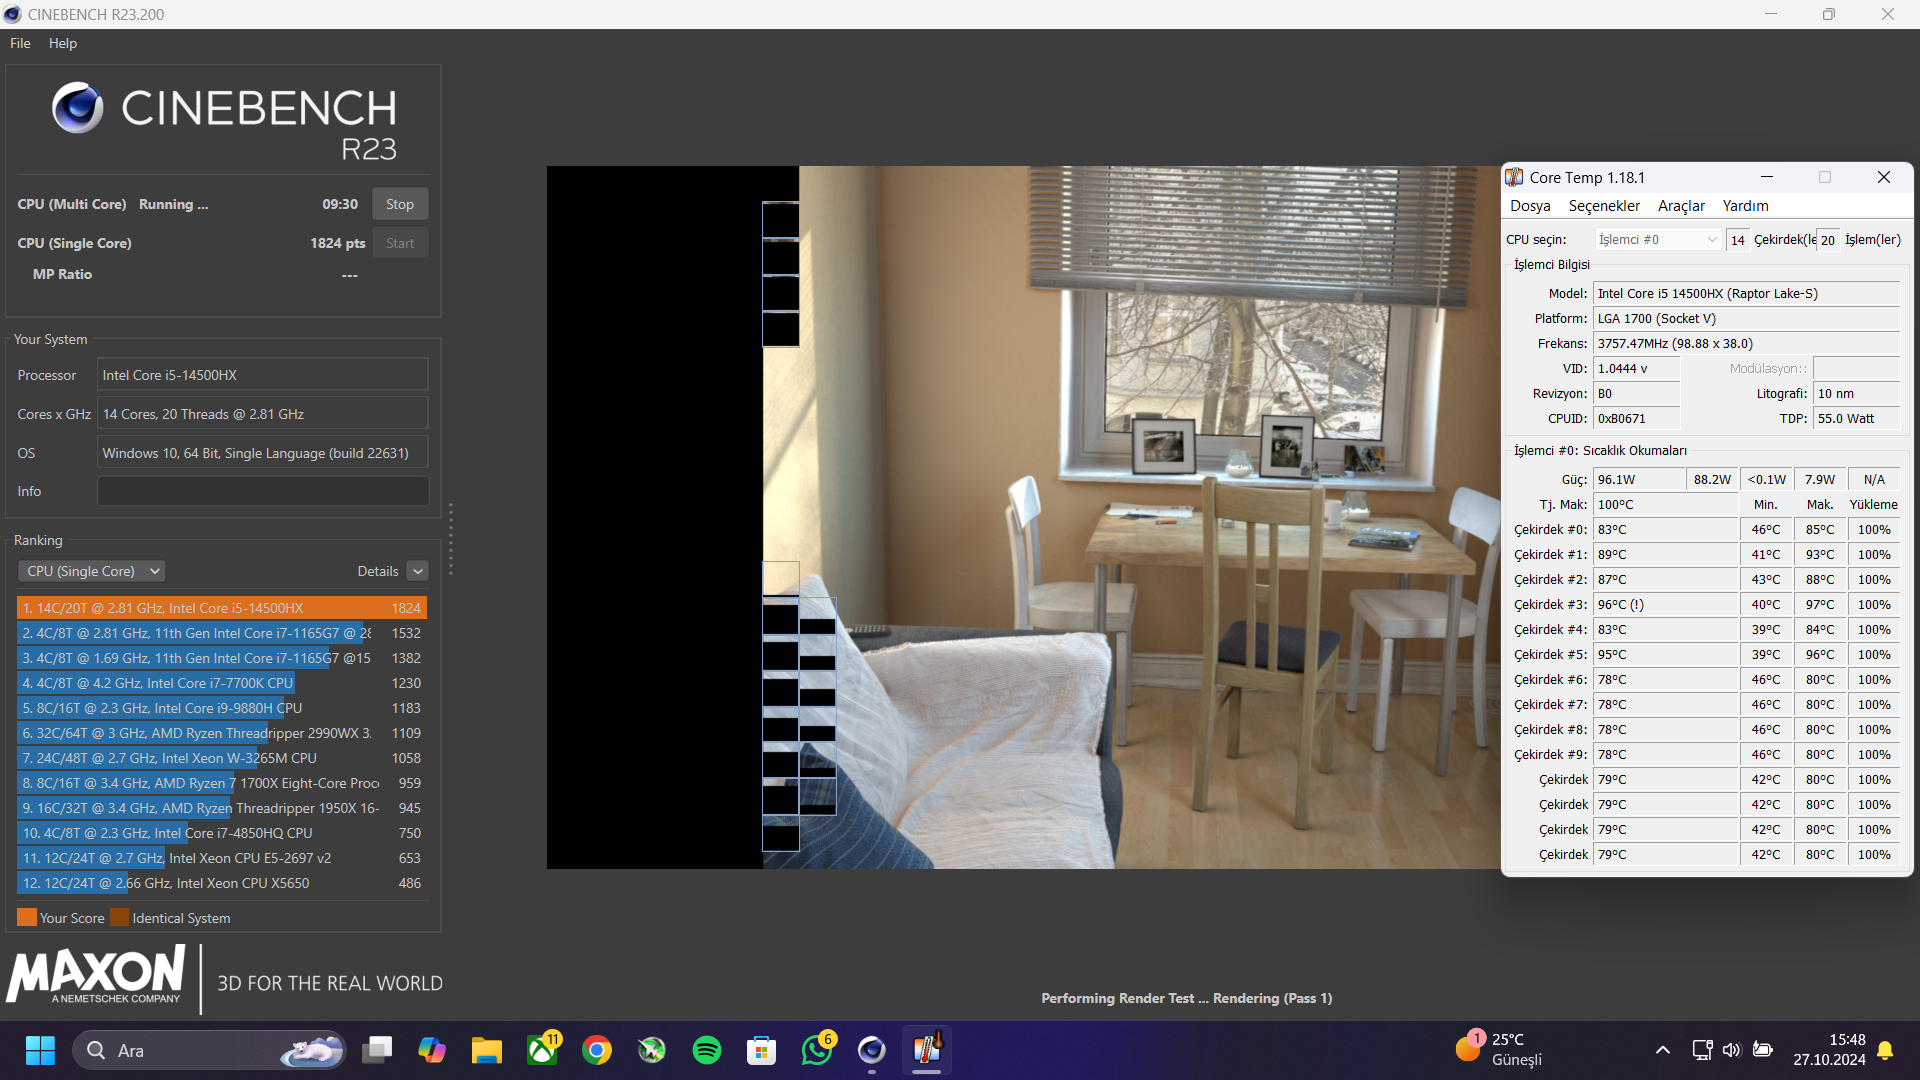Click the Info input field

click(262, 491)
